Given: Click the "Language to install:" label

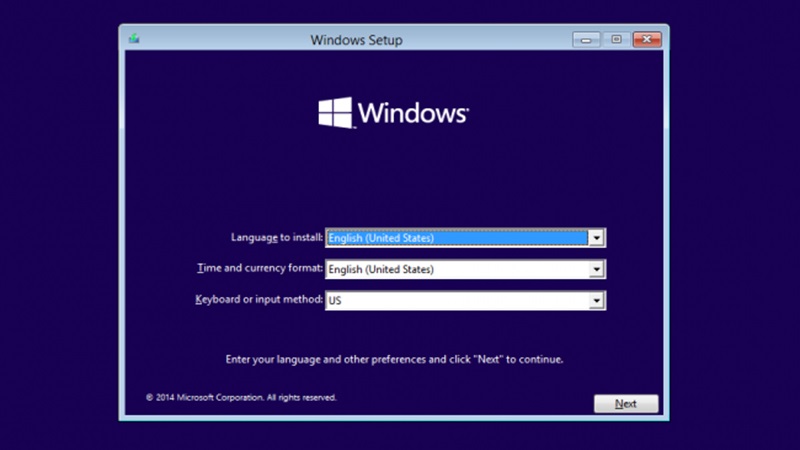Looking at the screenshot, I should pyautogui.click(x=277, y=237).
